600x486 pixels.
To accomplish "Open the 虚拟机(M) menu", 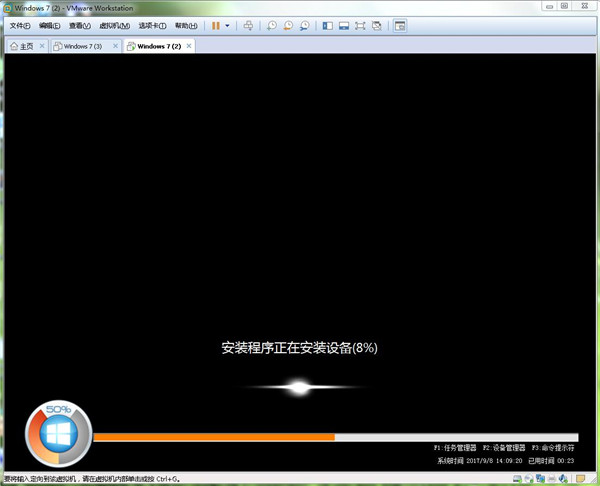I will click(114, 26).
